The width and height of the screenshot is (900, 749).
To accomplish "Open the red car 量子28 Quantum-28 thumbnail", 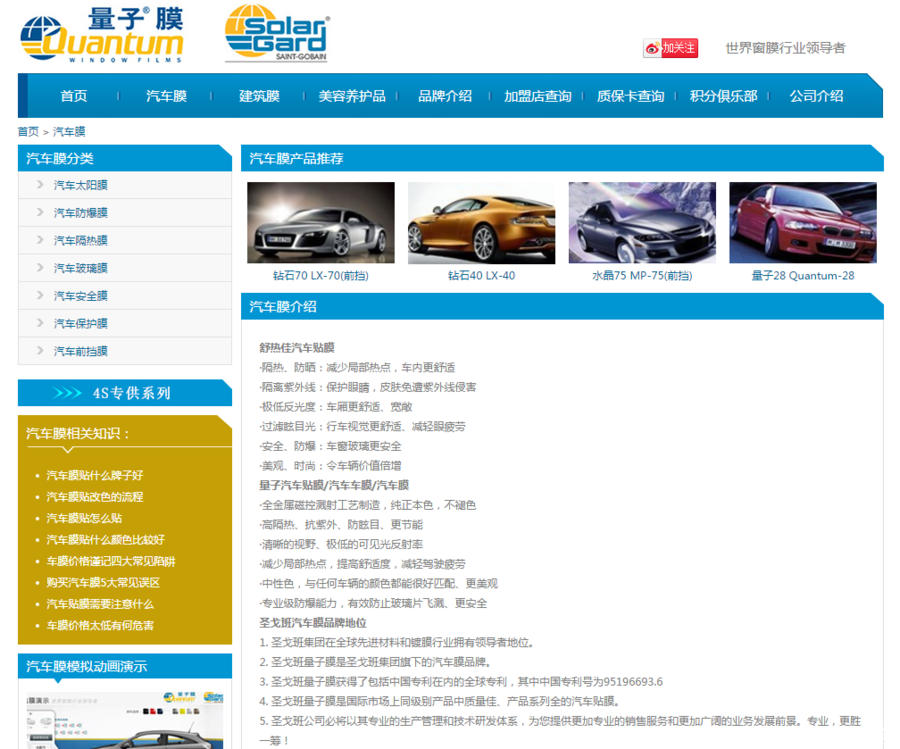I will pyautogui.click(x=803, y=223).
